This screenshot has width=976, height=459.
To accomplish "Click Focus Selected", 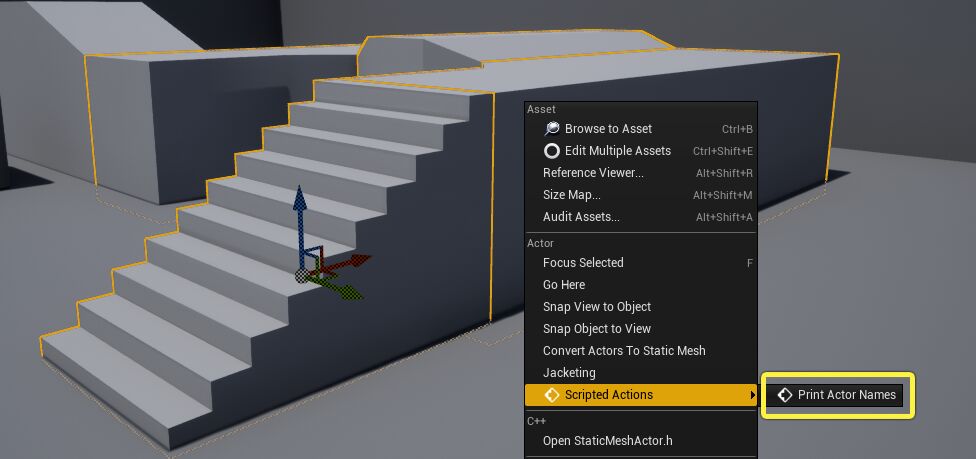I will click(x=640, y=263).
